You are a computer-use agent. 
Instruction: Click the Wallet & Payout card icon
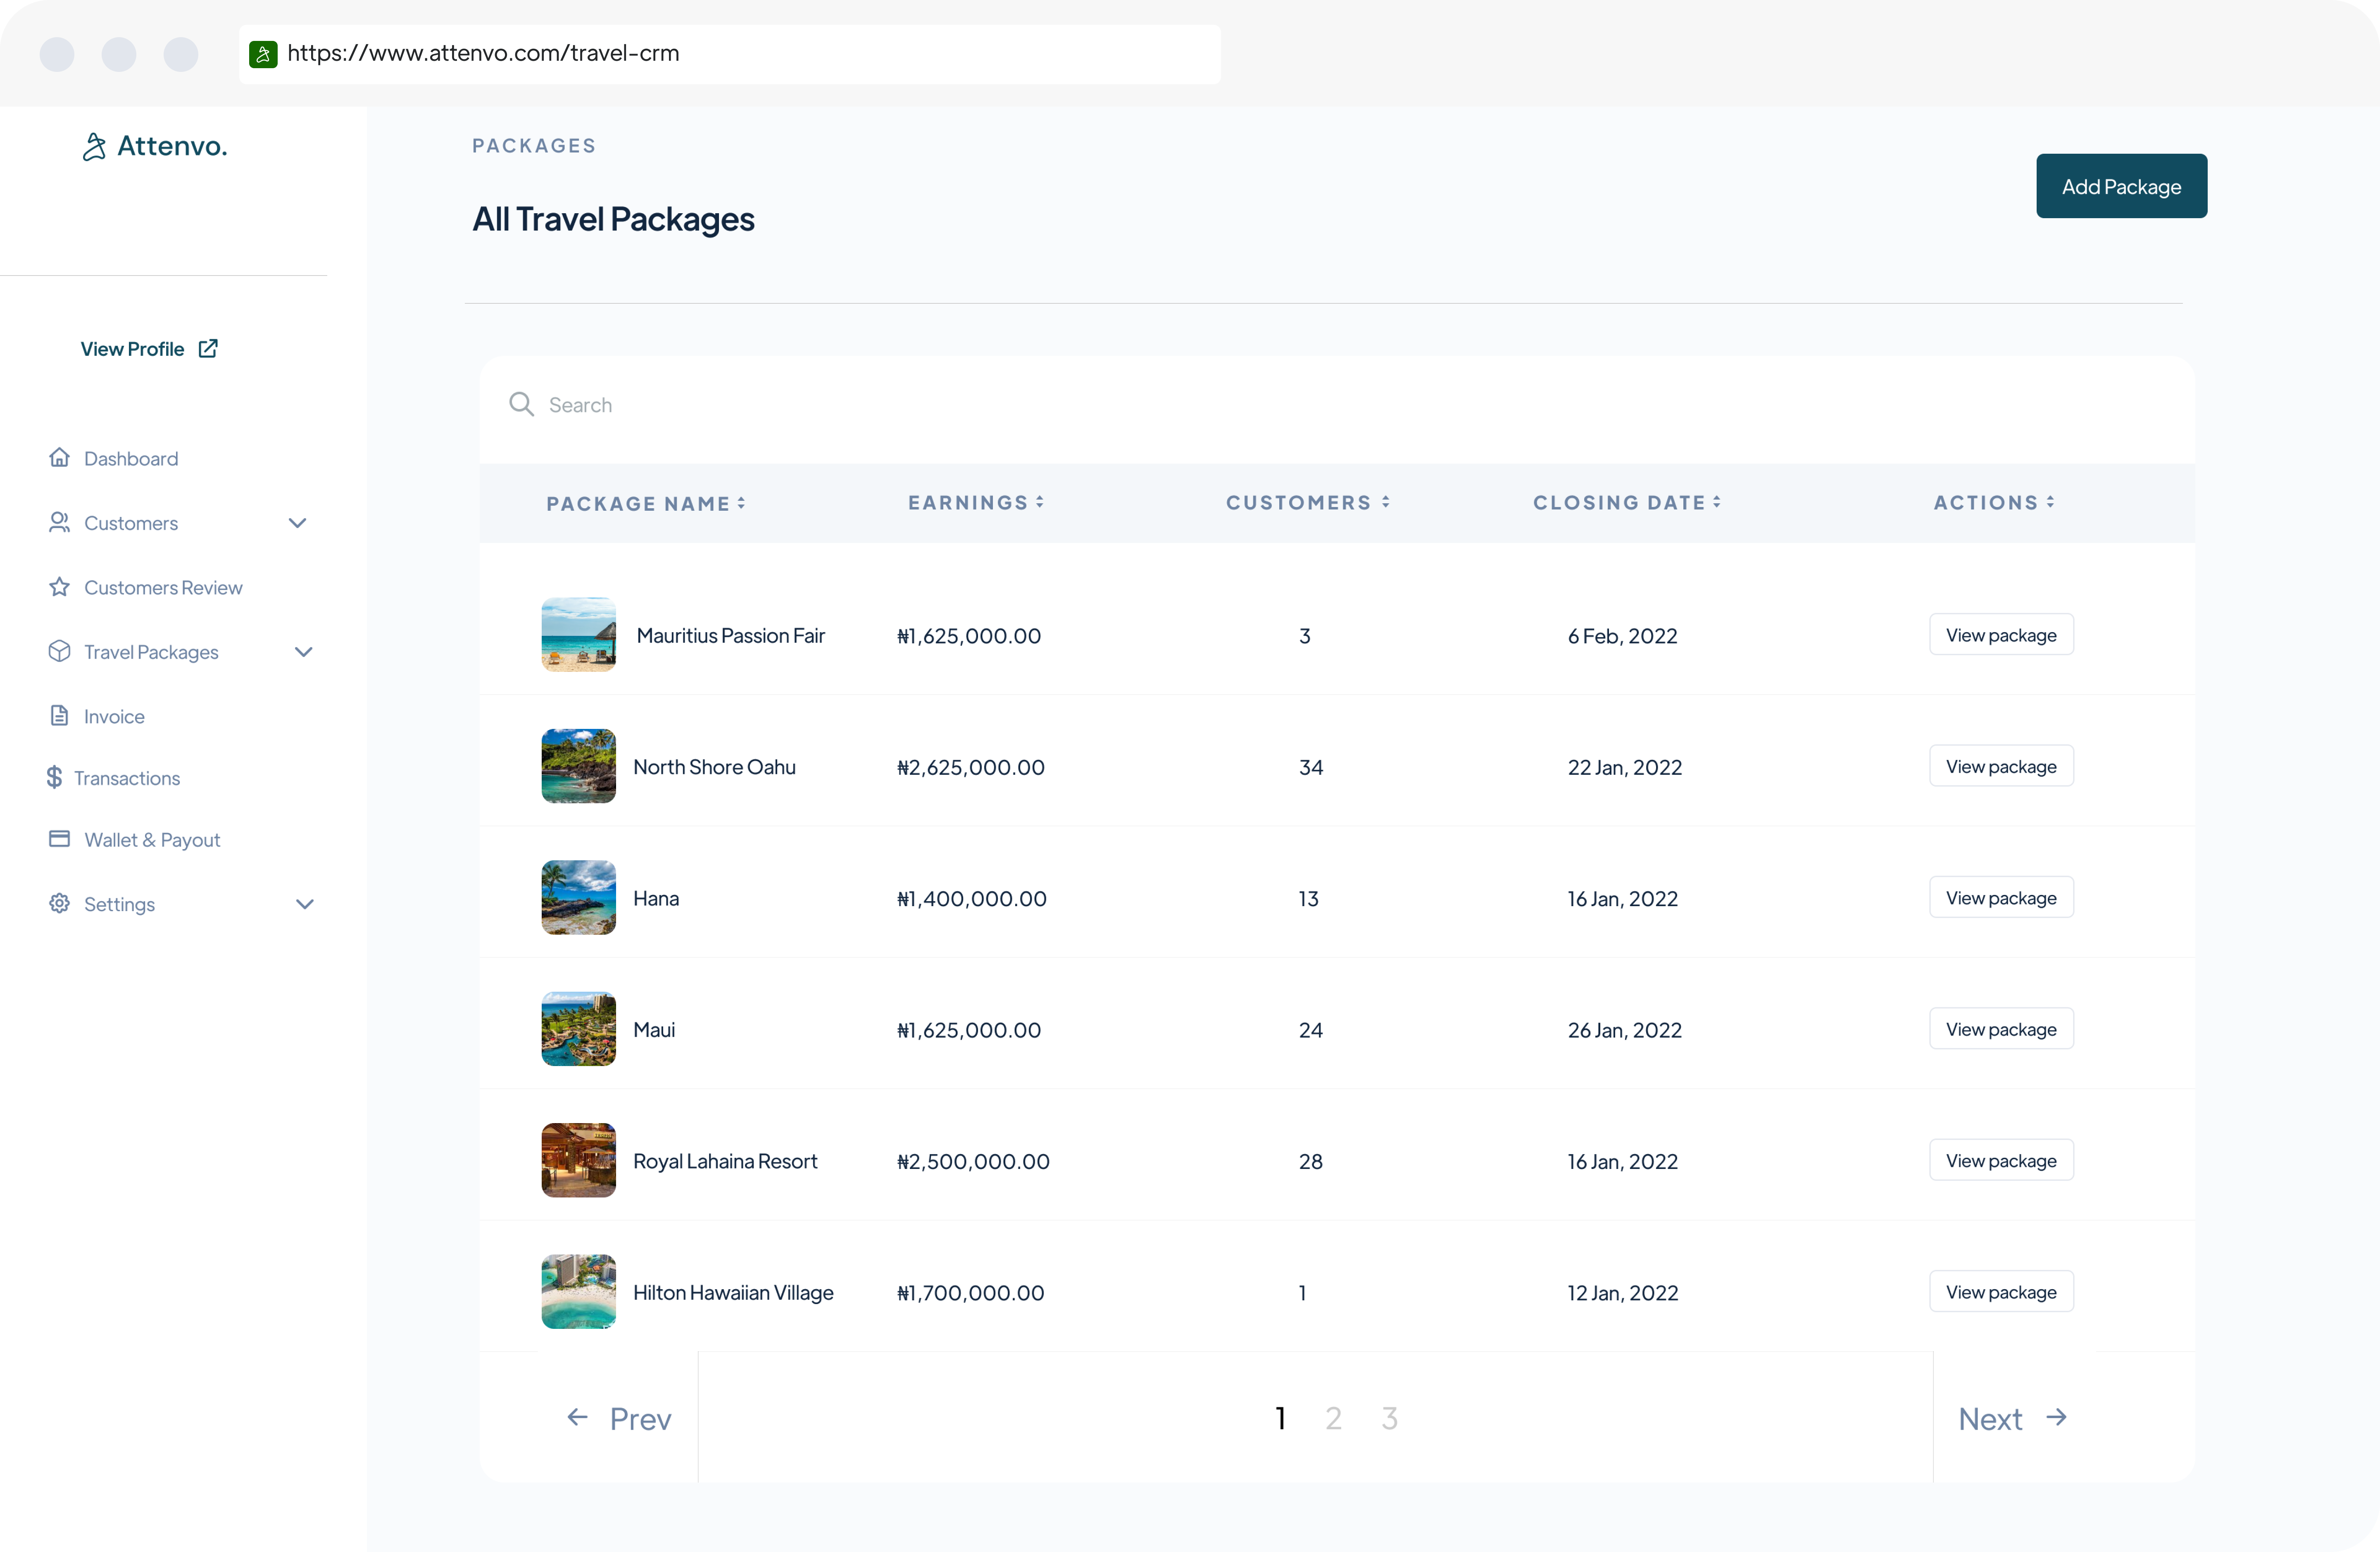click(x=60, y=839)
